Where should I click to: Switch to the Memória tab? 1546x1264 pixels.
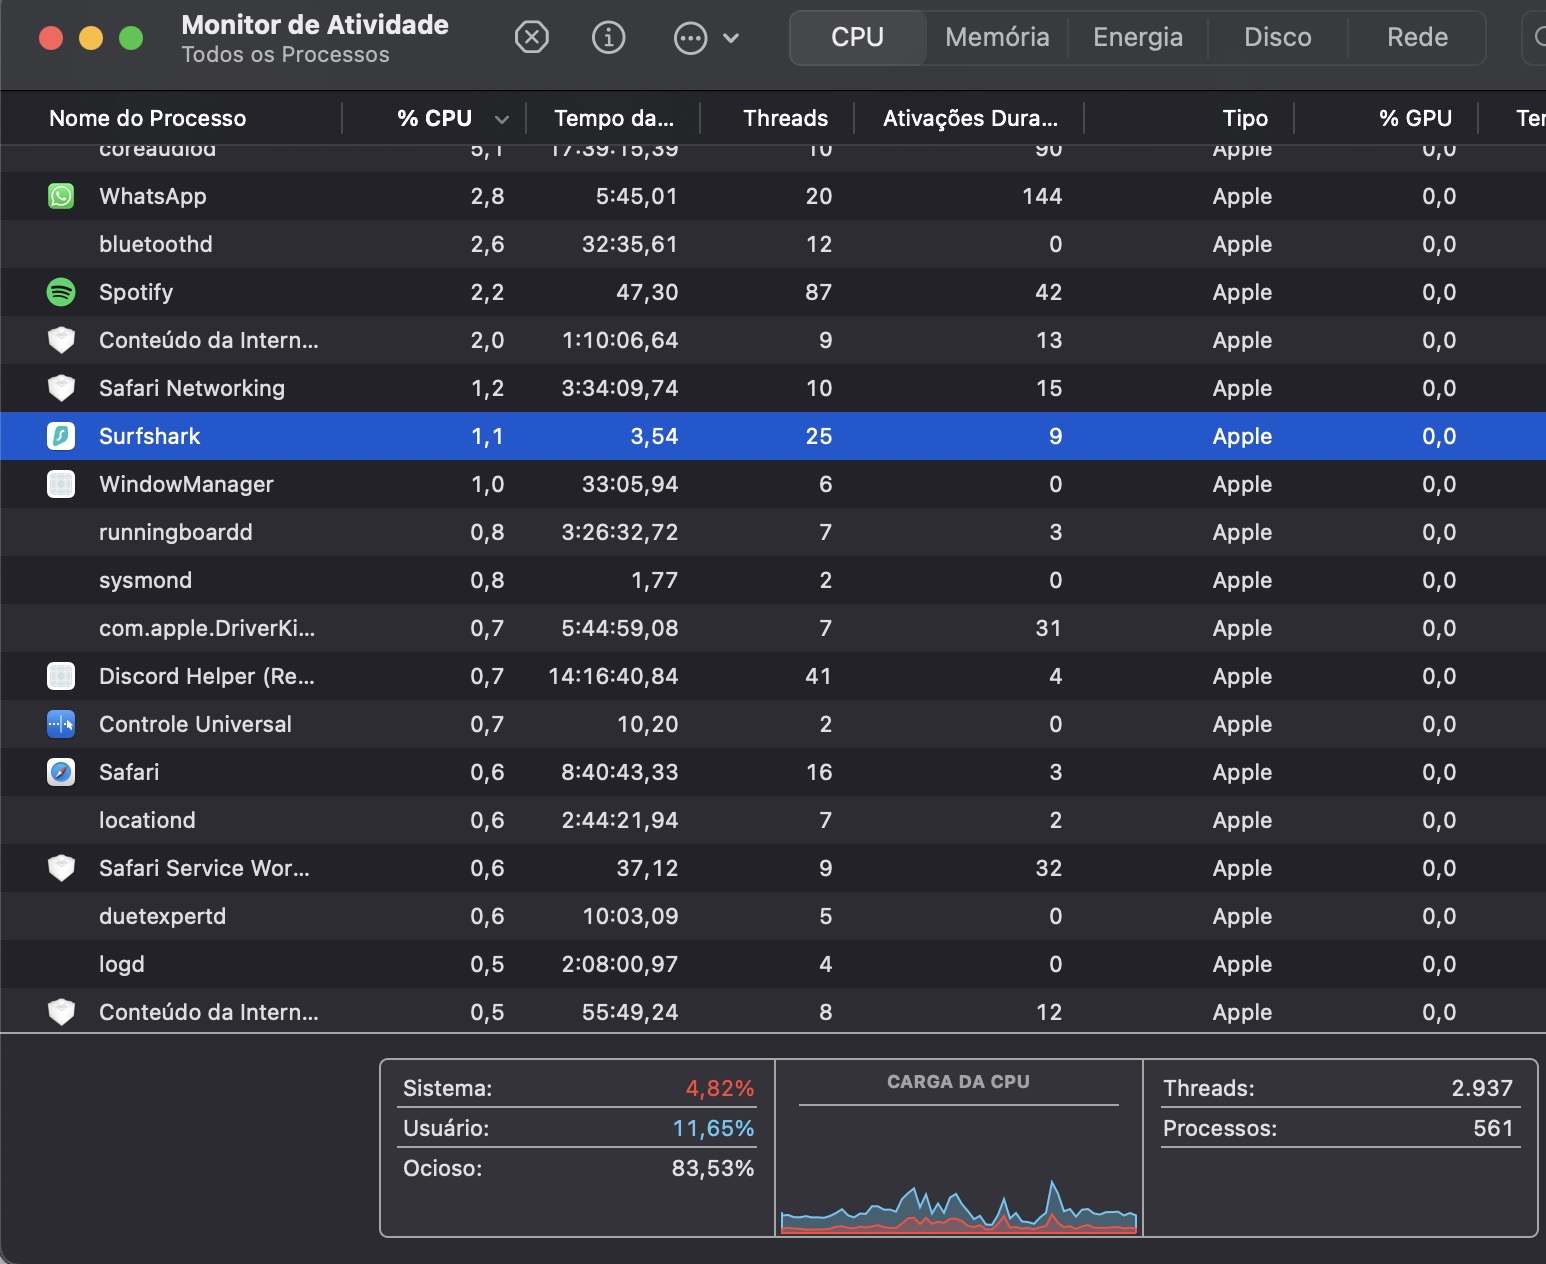997,37
